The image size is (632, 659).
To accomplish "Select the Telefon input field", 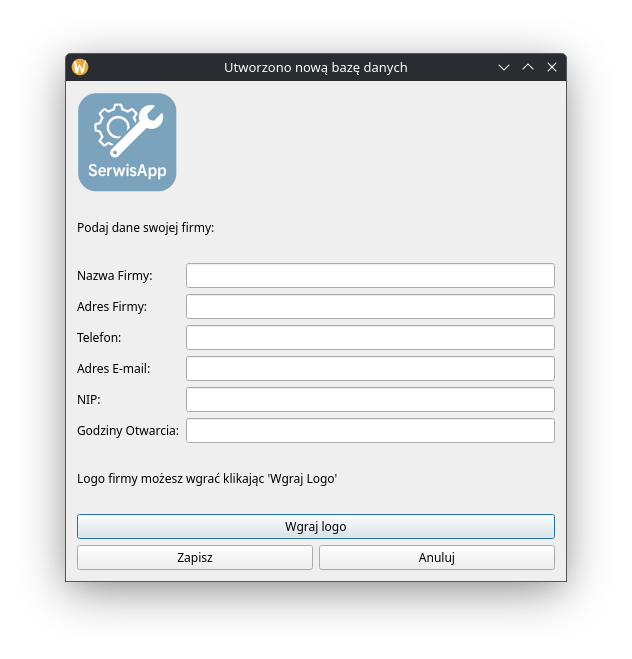I will (370, 338).
